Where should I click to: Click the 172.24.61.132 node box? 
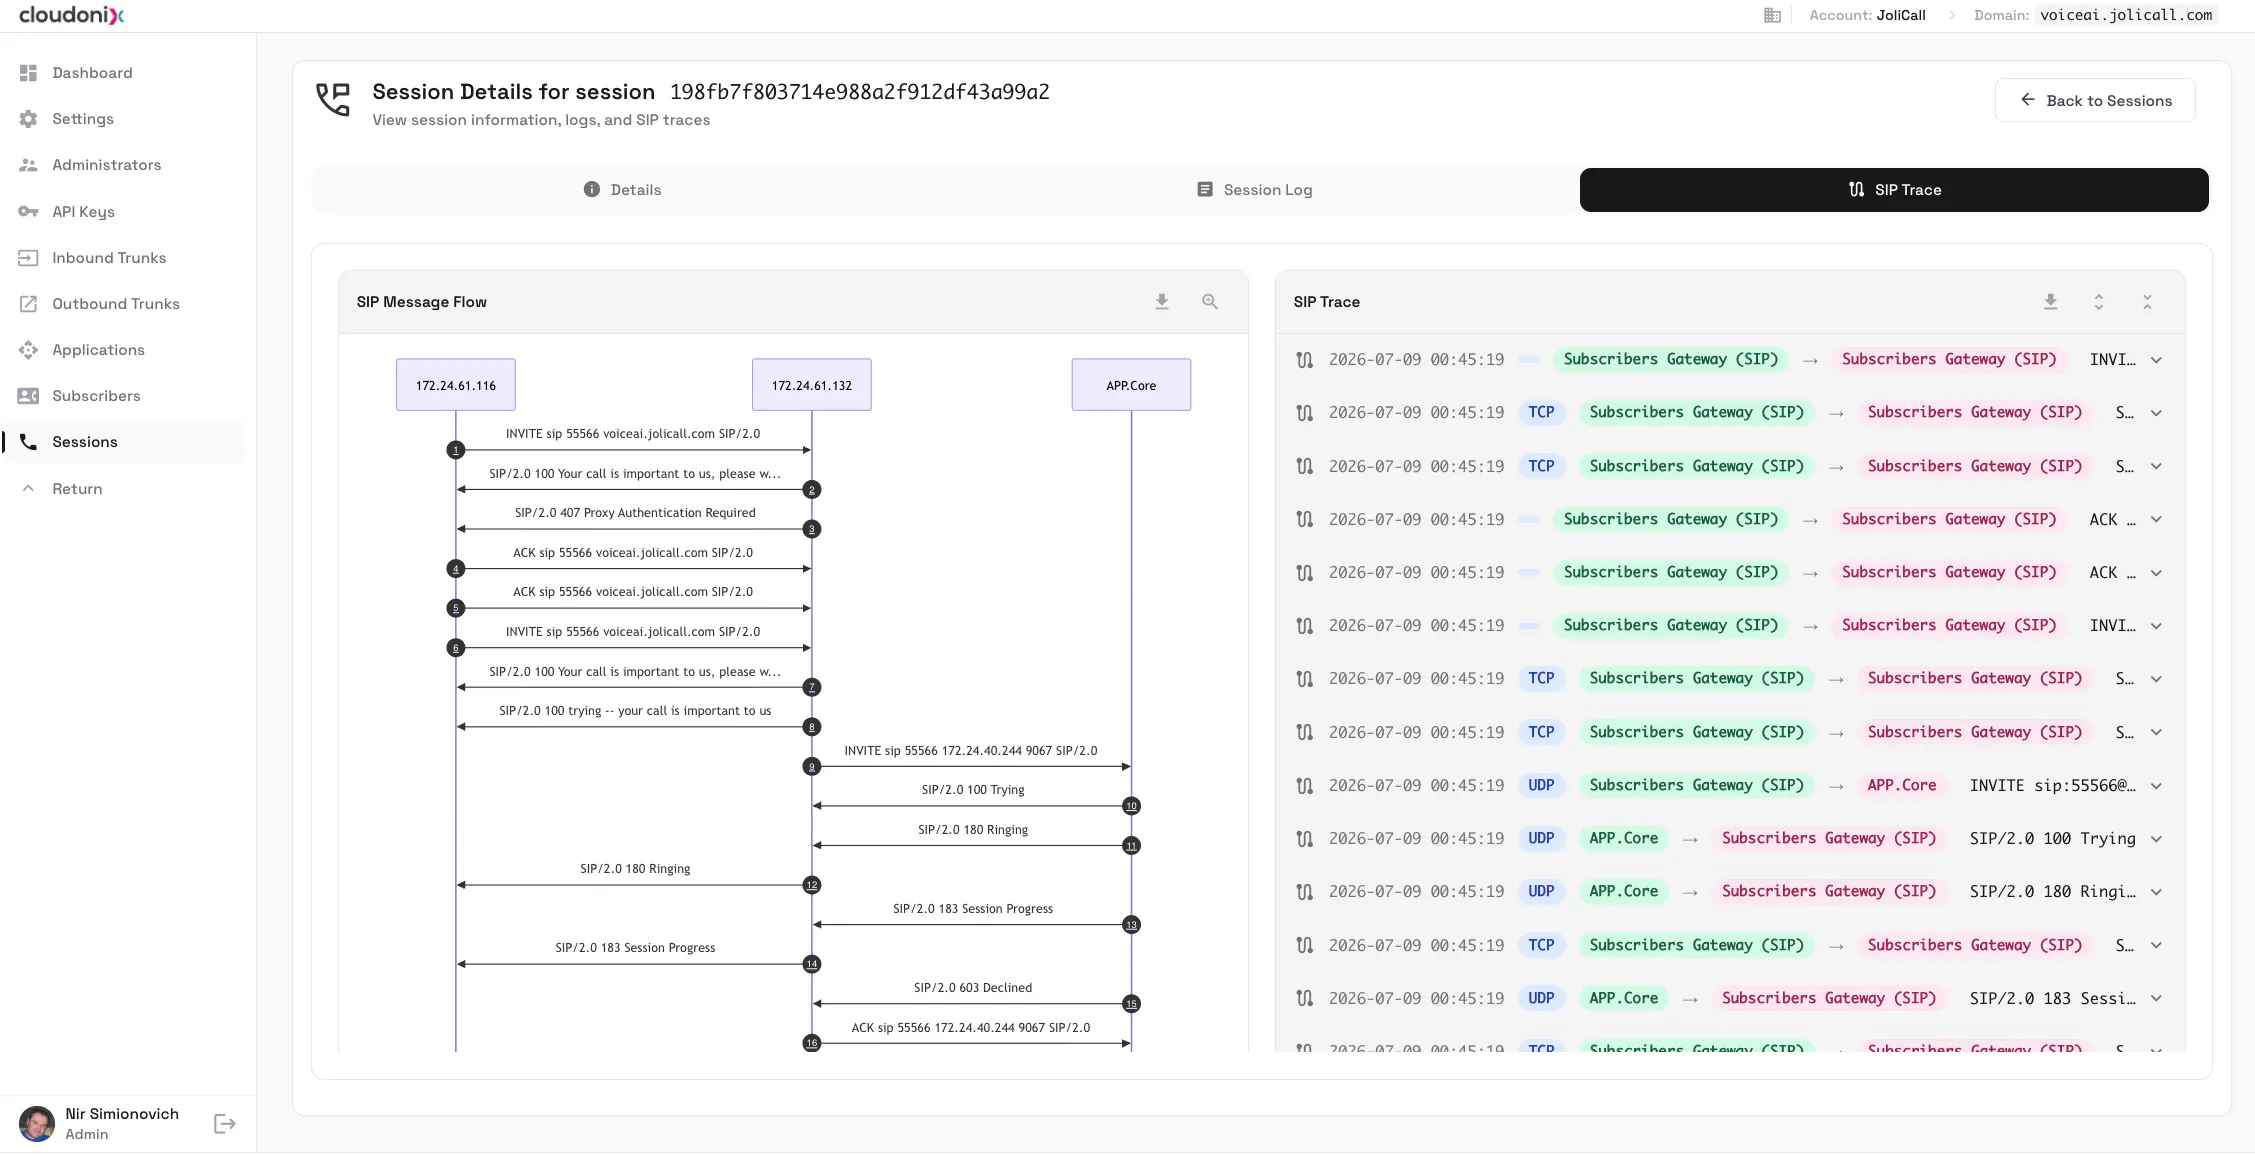point(812,385)
